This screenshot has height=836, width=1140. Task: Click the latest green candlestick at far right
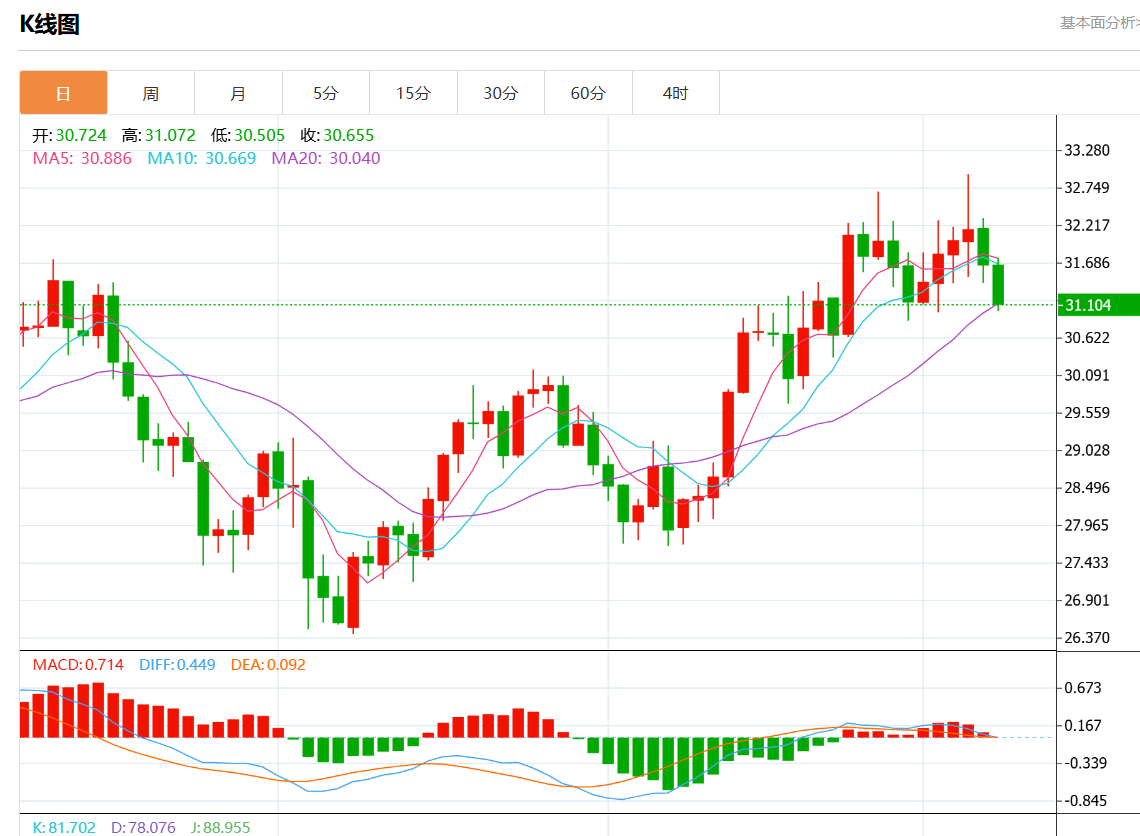pyautogui.click(x=998, y=285)
